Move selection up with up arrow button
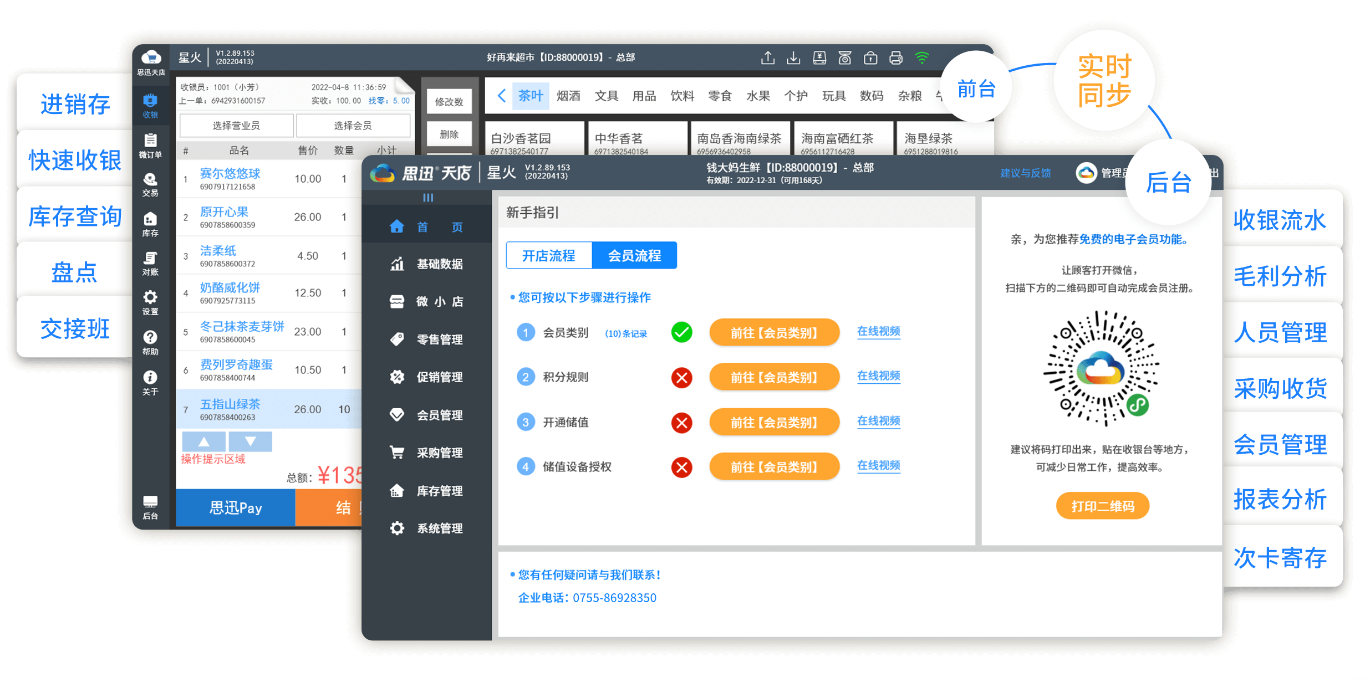The width and height of the screenshot is (1367, 681). [x=203, y=442]
